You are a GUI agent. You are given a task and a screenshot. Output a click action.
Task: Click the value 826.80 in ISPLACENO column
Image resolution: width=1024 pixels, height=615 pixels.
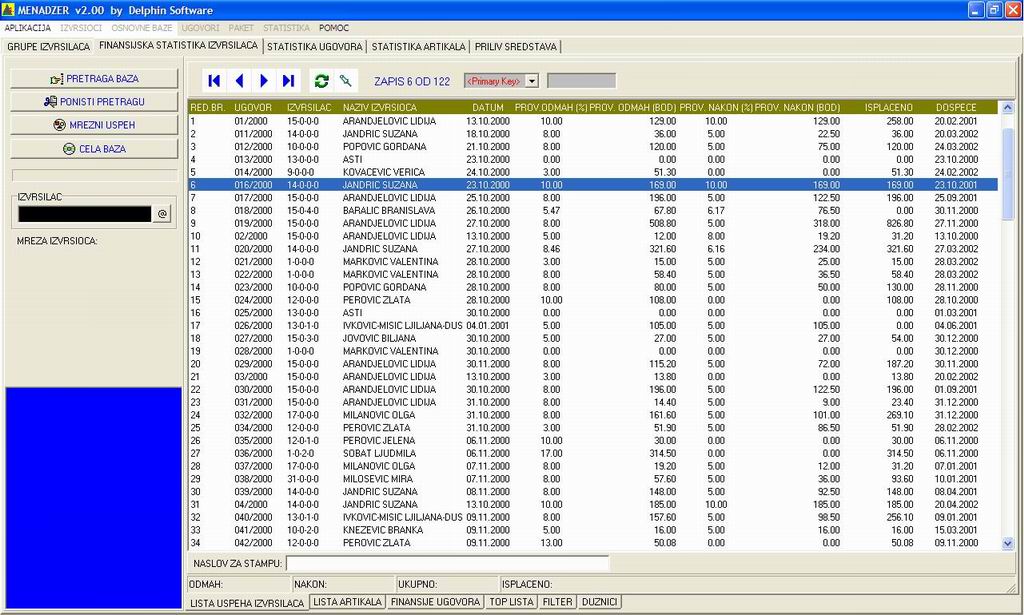pyautogui.click(x=900, y=223)
